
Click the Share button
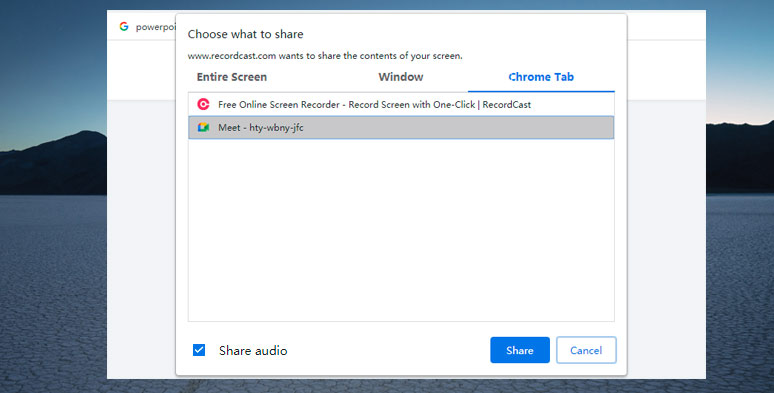[x=520, y=350]
